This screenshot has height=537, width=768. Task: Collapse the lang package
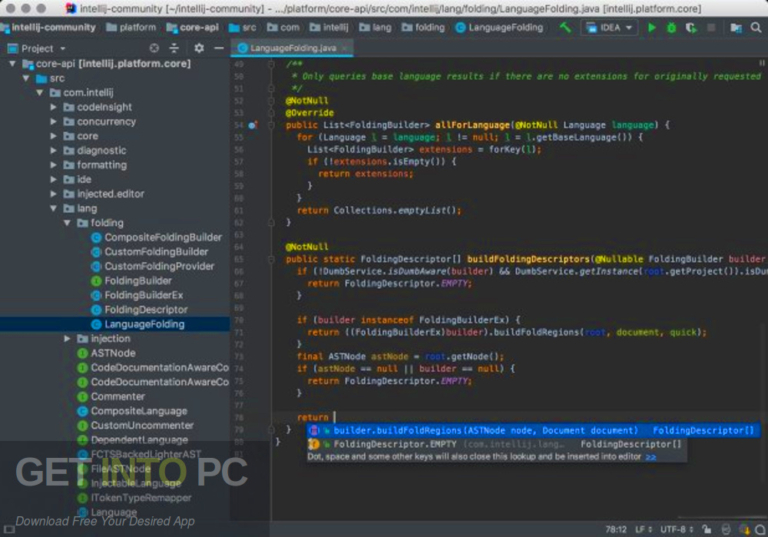point(53,208)
